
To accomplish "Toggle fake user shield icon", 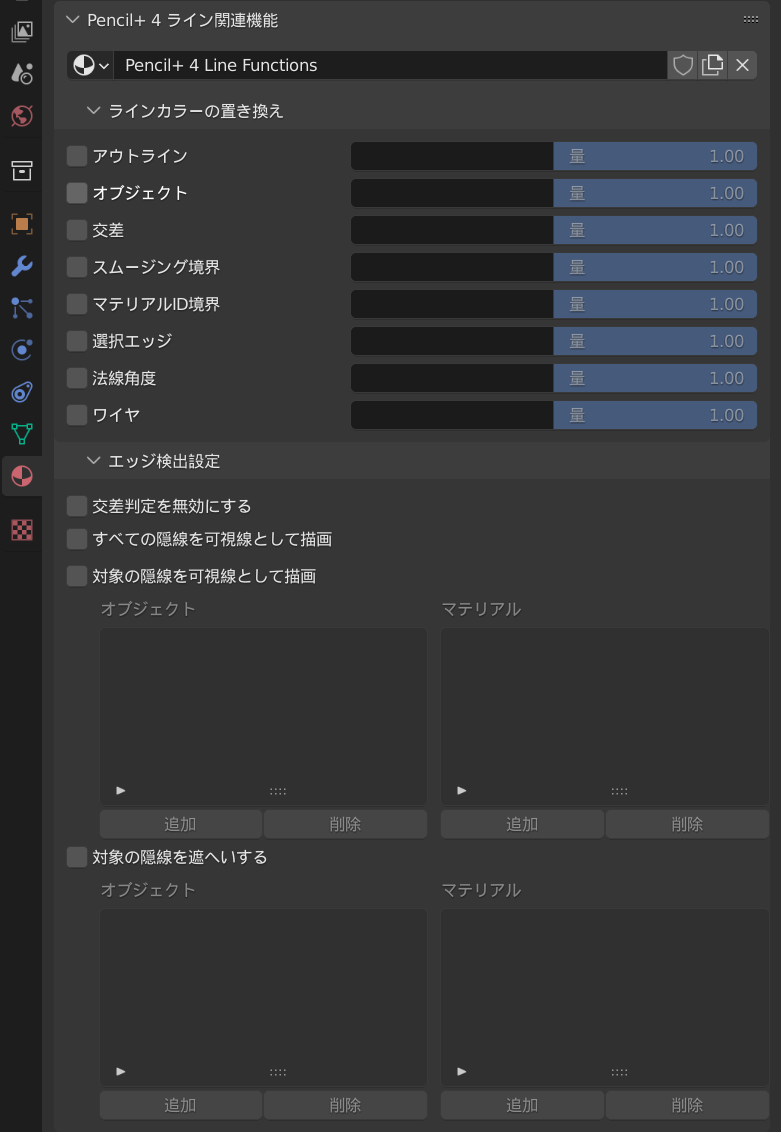I will coord(682,65).
